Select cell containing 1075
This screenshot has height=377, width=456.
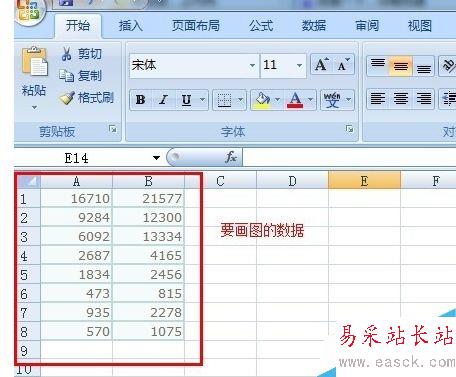point(149,332)
